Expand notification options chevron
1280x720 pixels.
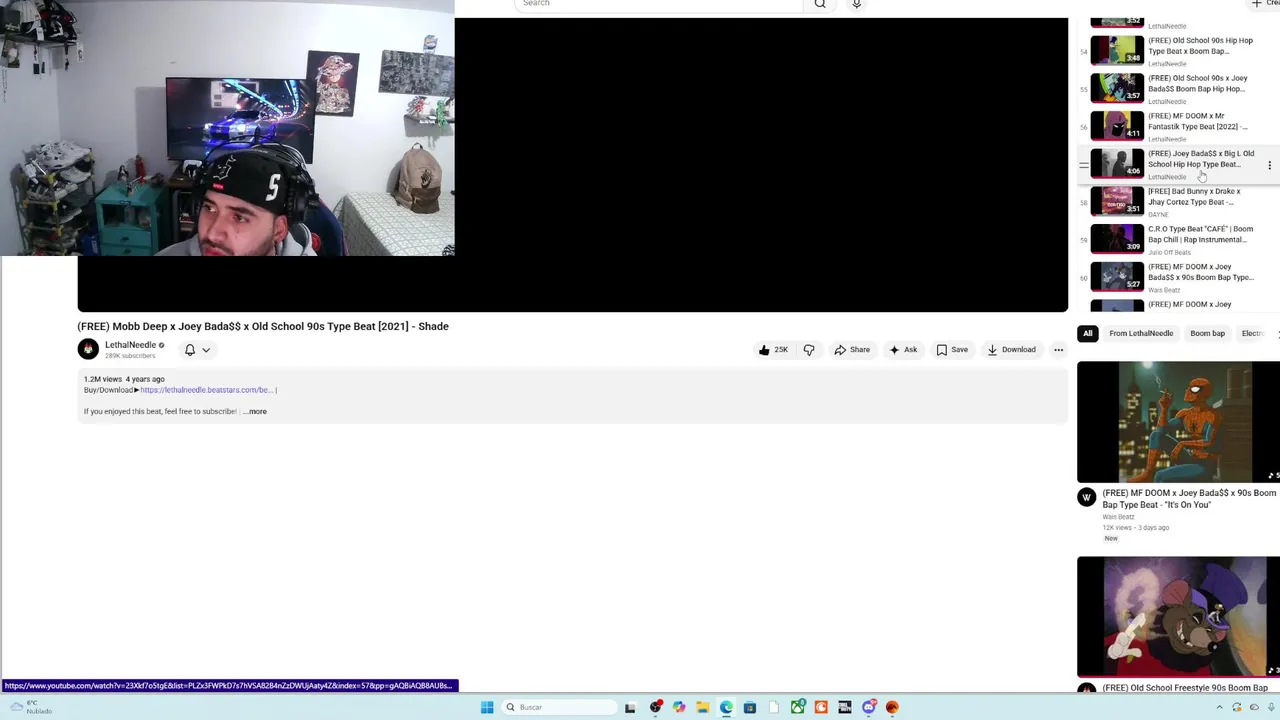click(x=206, y=350)
